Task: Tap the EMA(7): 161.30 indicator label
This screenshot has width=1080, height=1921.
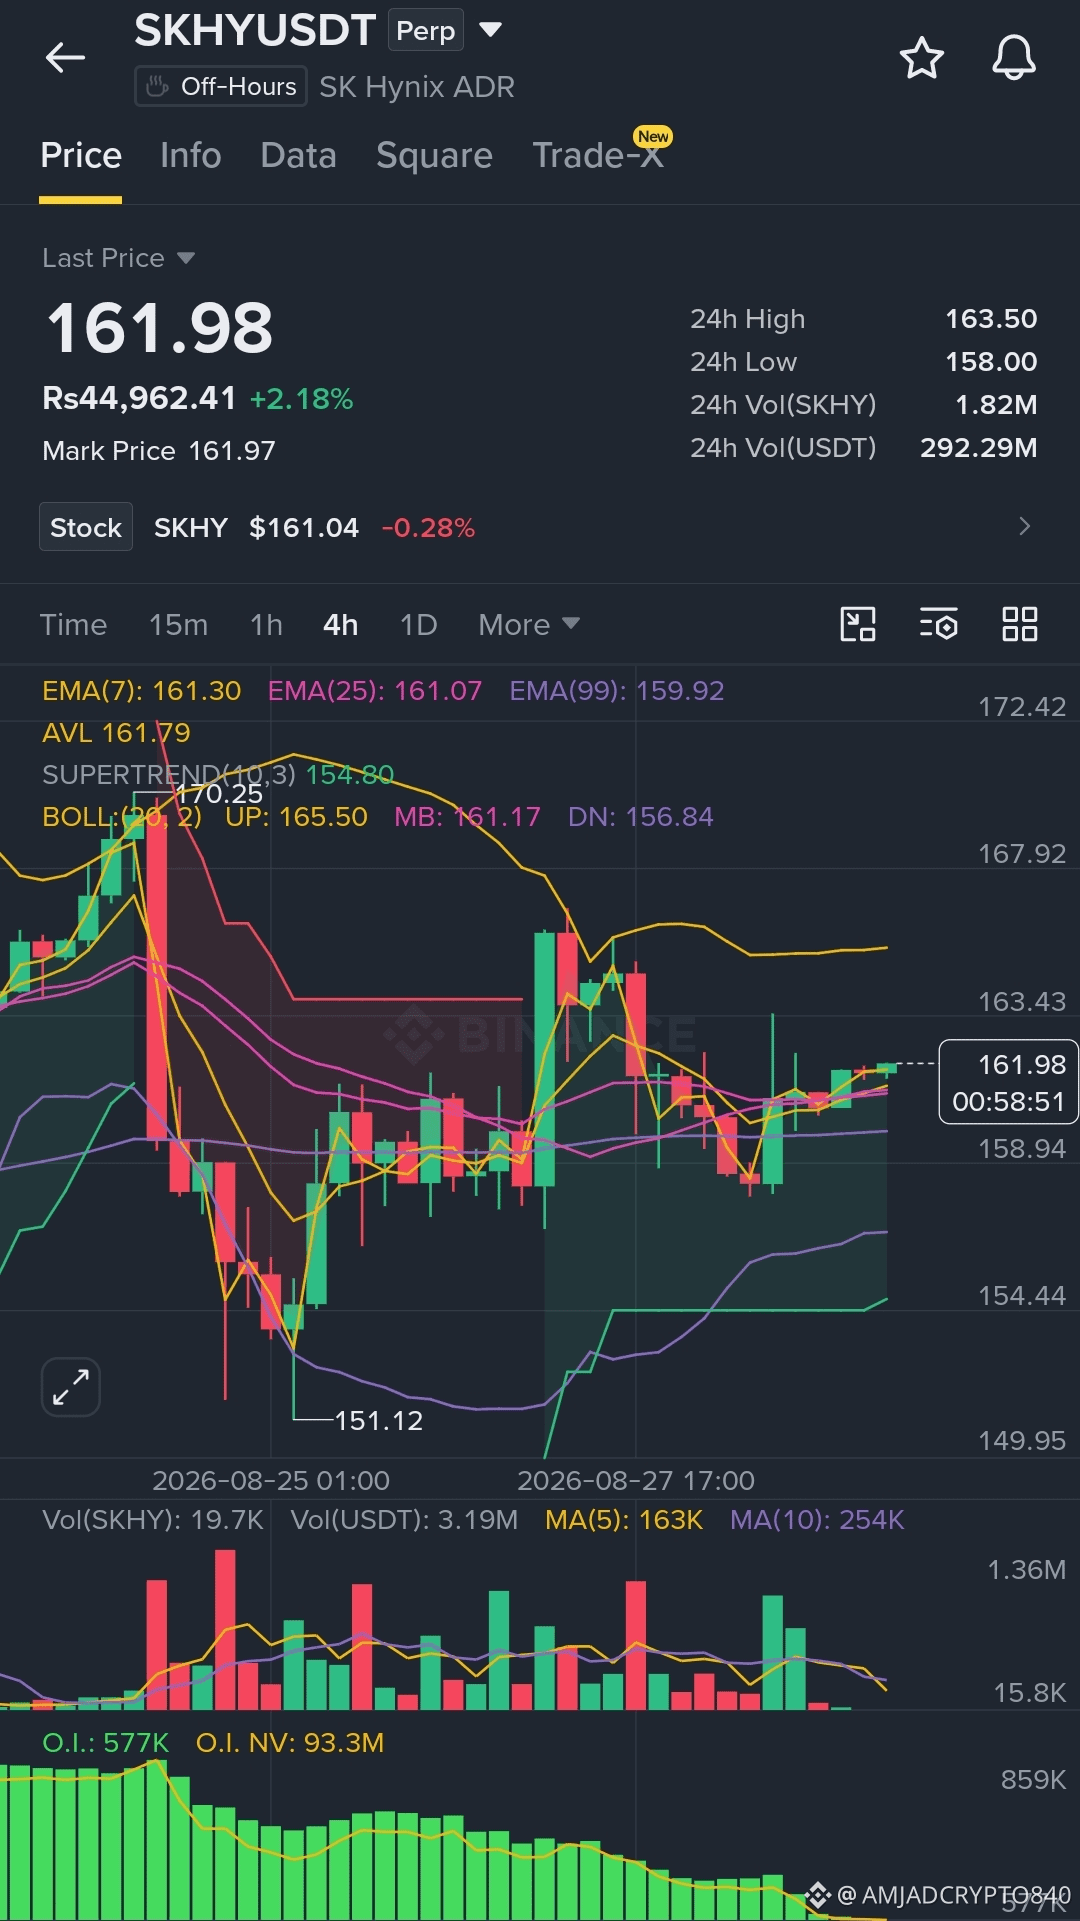Action: coord(141,691)
